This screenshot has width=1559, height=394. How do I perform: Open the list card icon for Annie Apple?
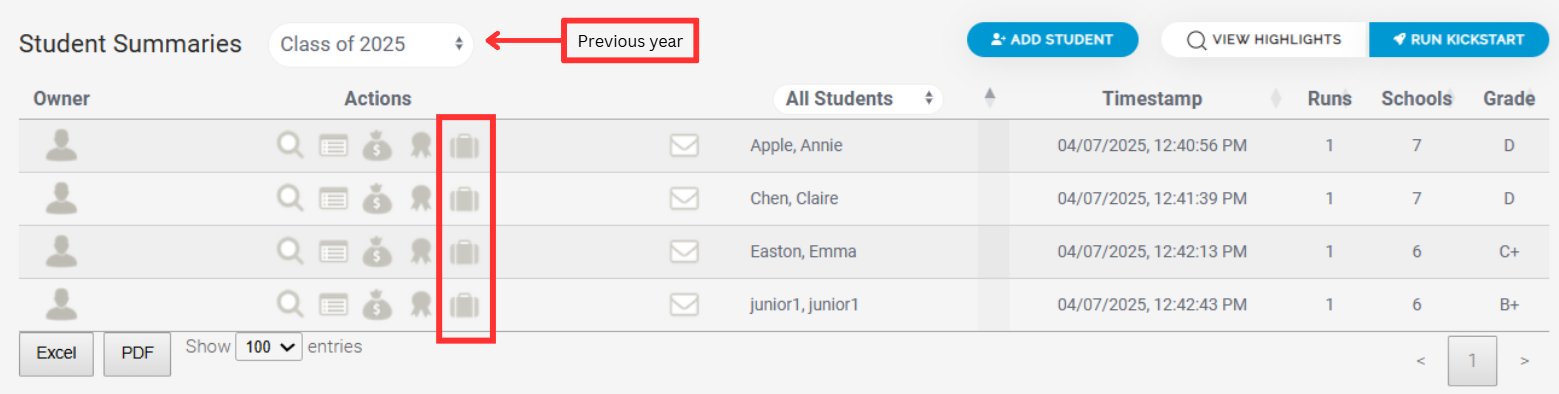click(333, 146)
